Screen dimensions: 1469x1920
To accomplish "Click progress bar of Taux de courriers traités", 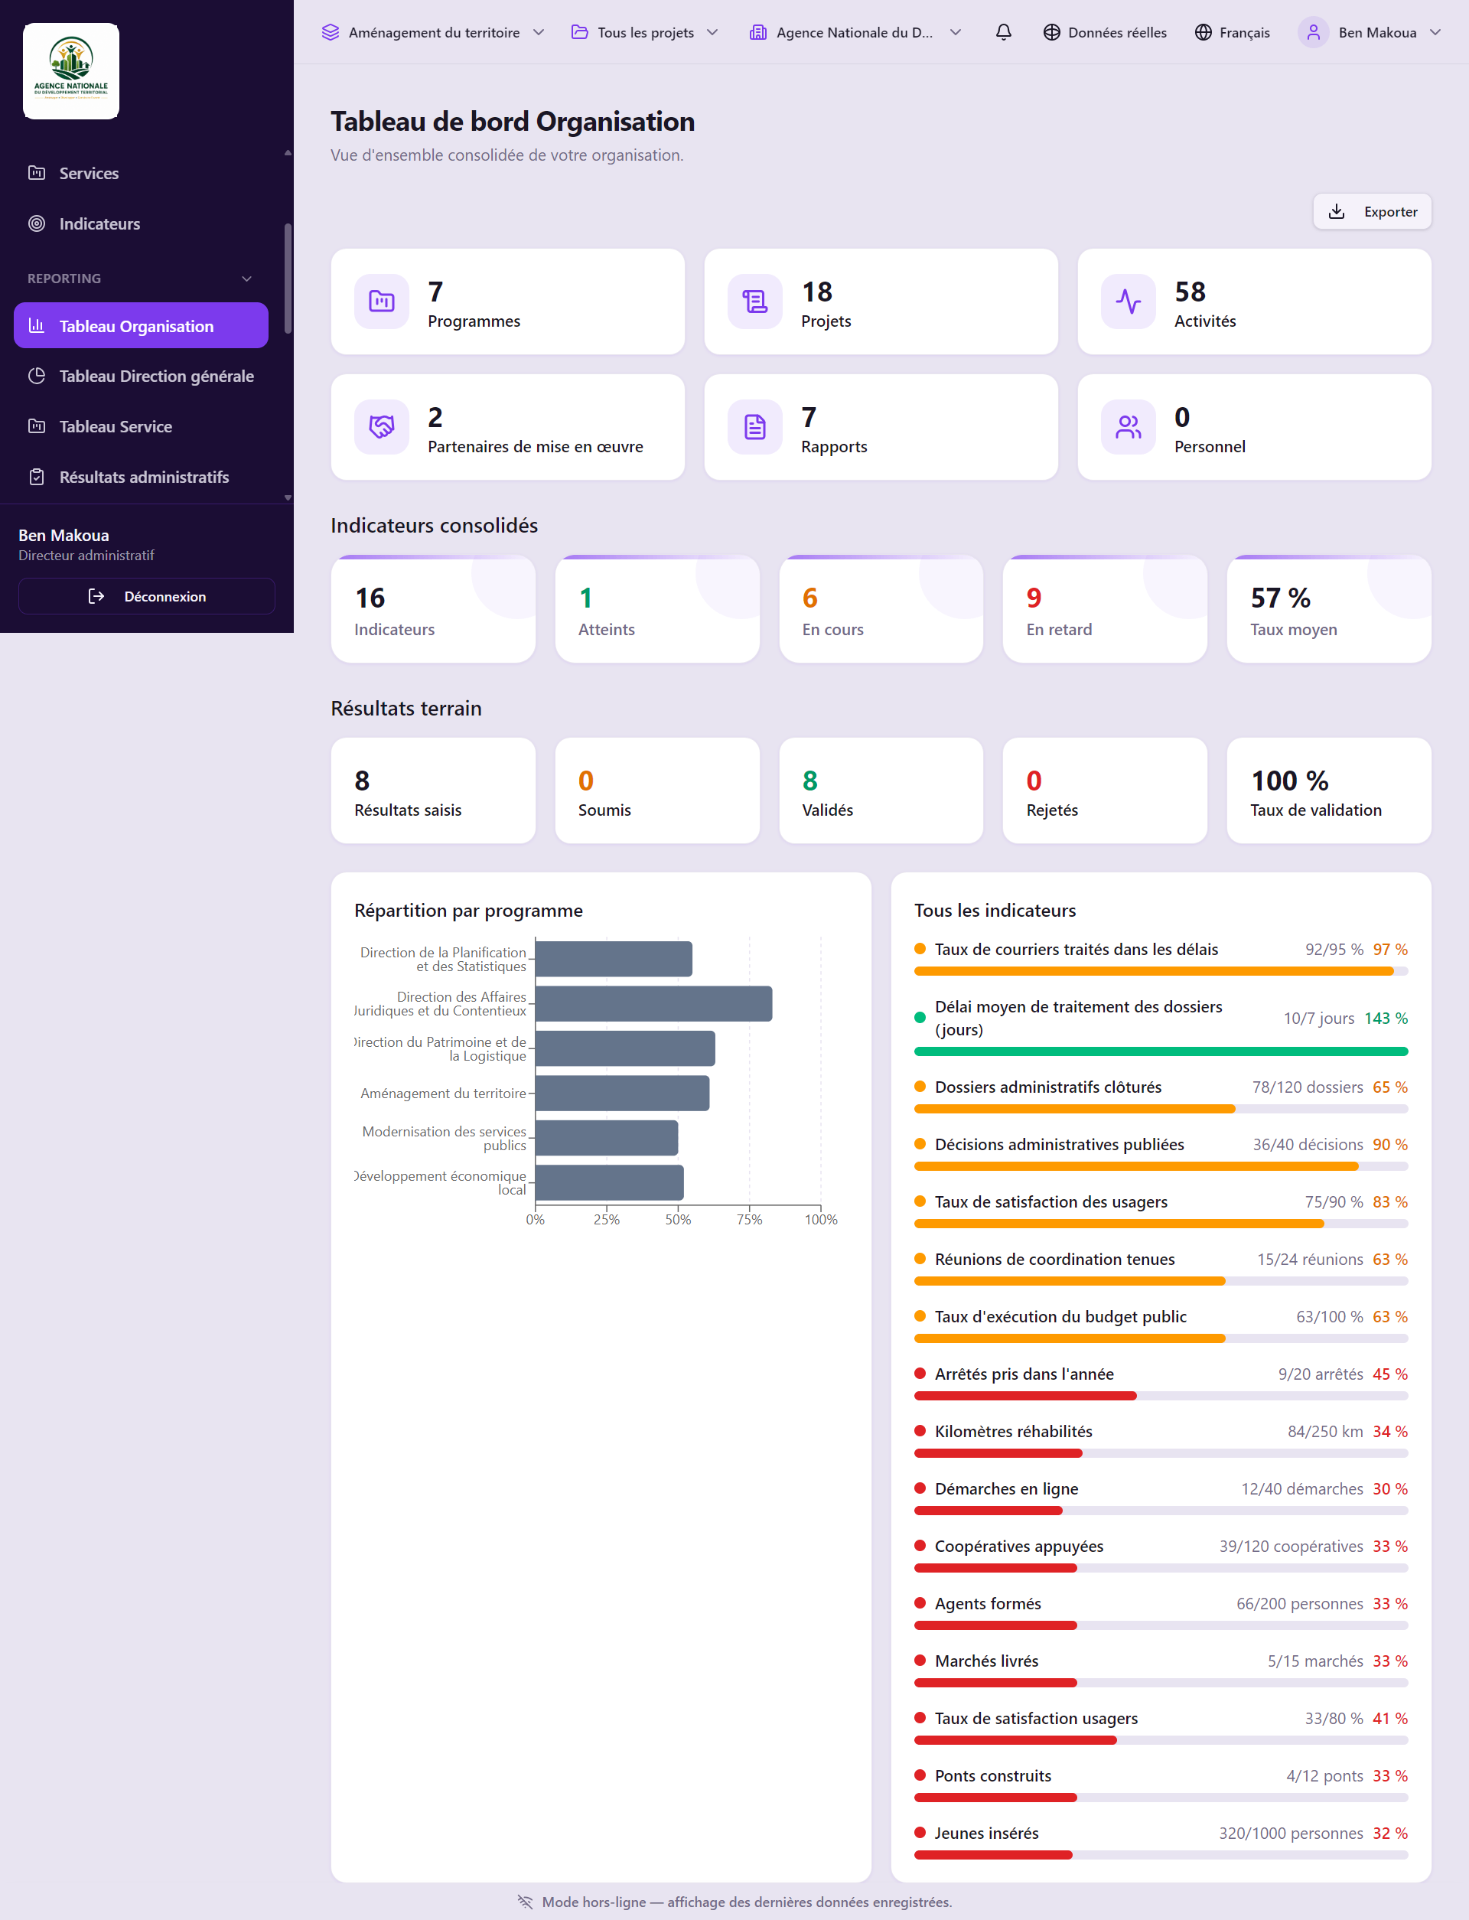I will click(1161, 971).
